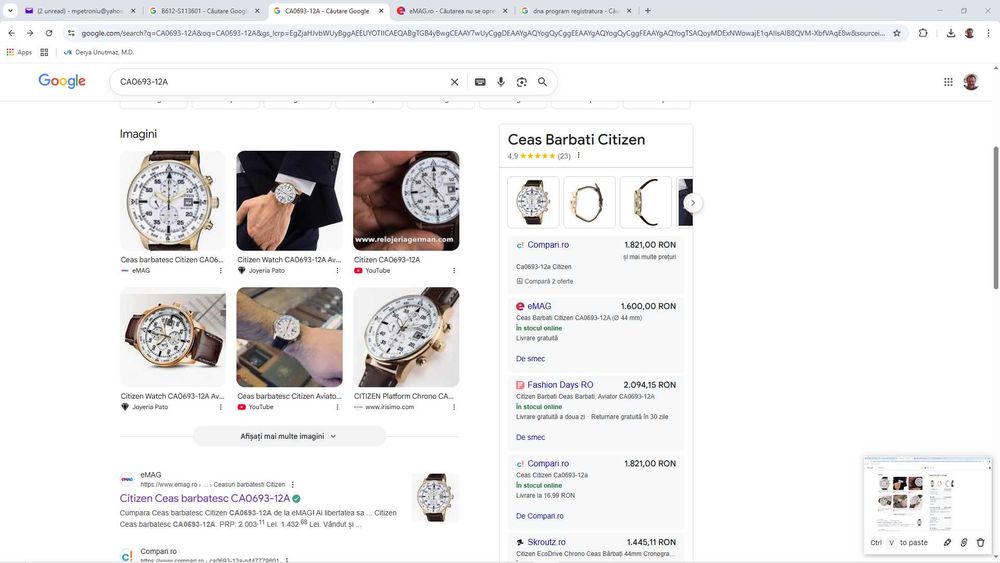Viewport: 1000px width, 563px height.
Task: Open the eMAG gold watch image
Action: (173, 201)
